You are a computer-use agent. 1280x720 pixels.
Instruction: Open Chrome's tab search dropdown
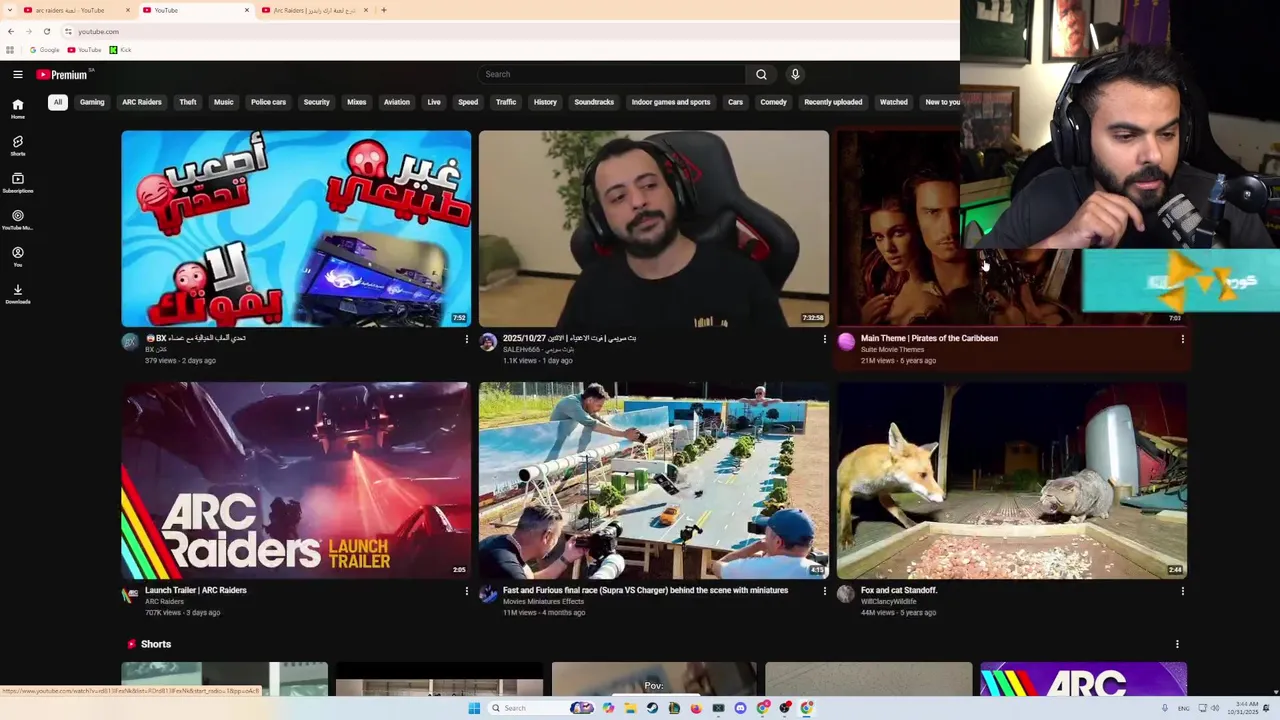[8, 10]
